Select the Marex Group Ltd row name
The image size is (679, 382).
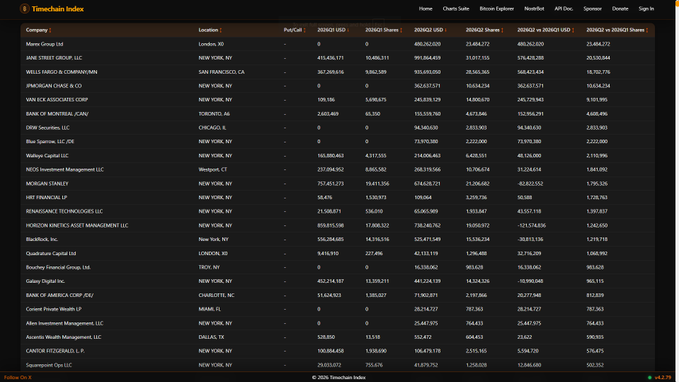[x=44, y=44]
